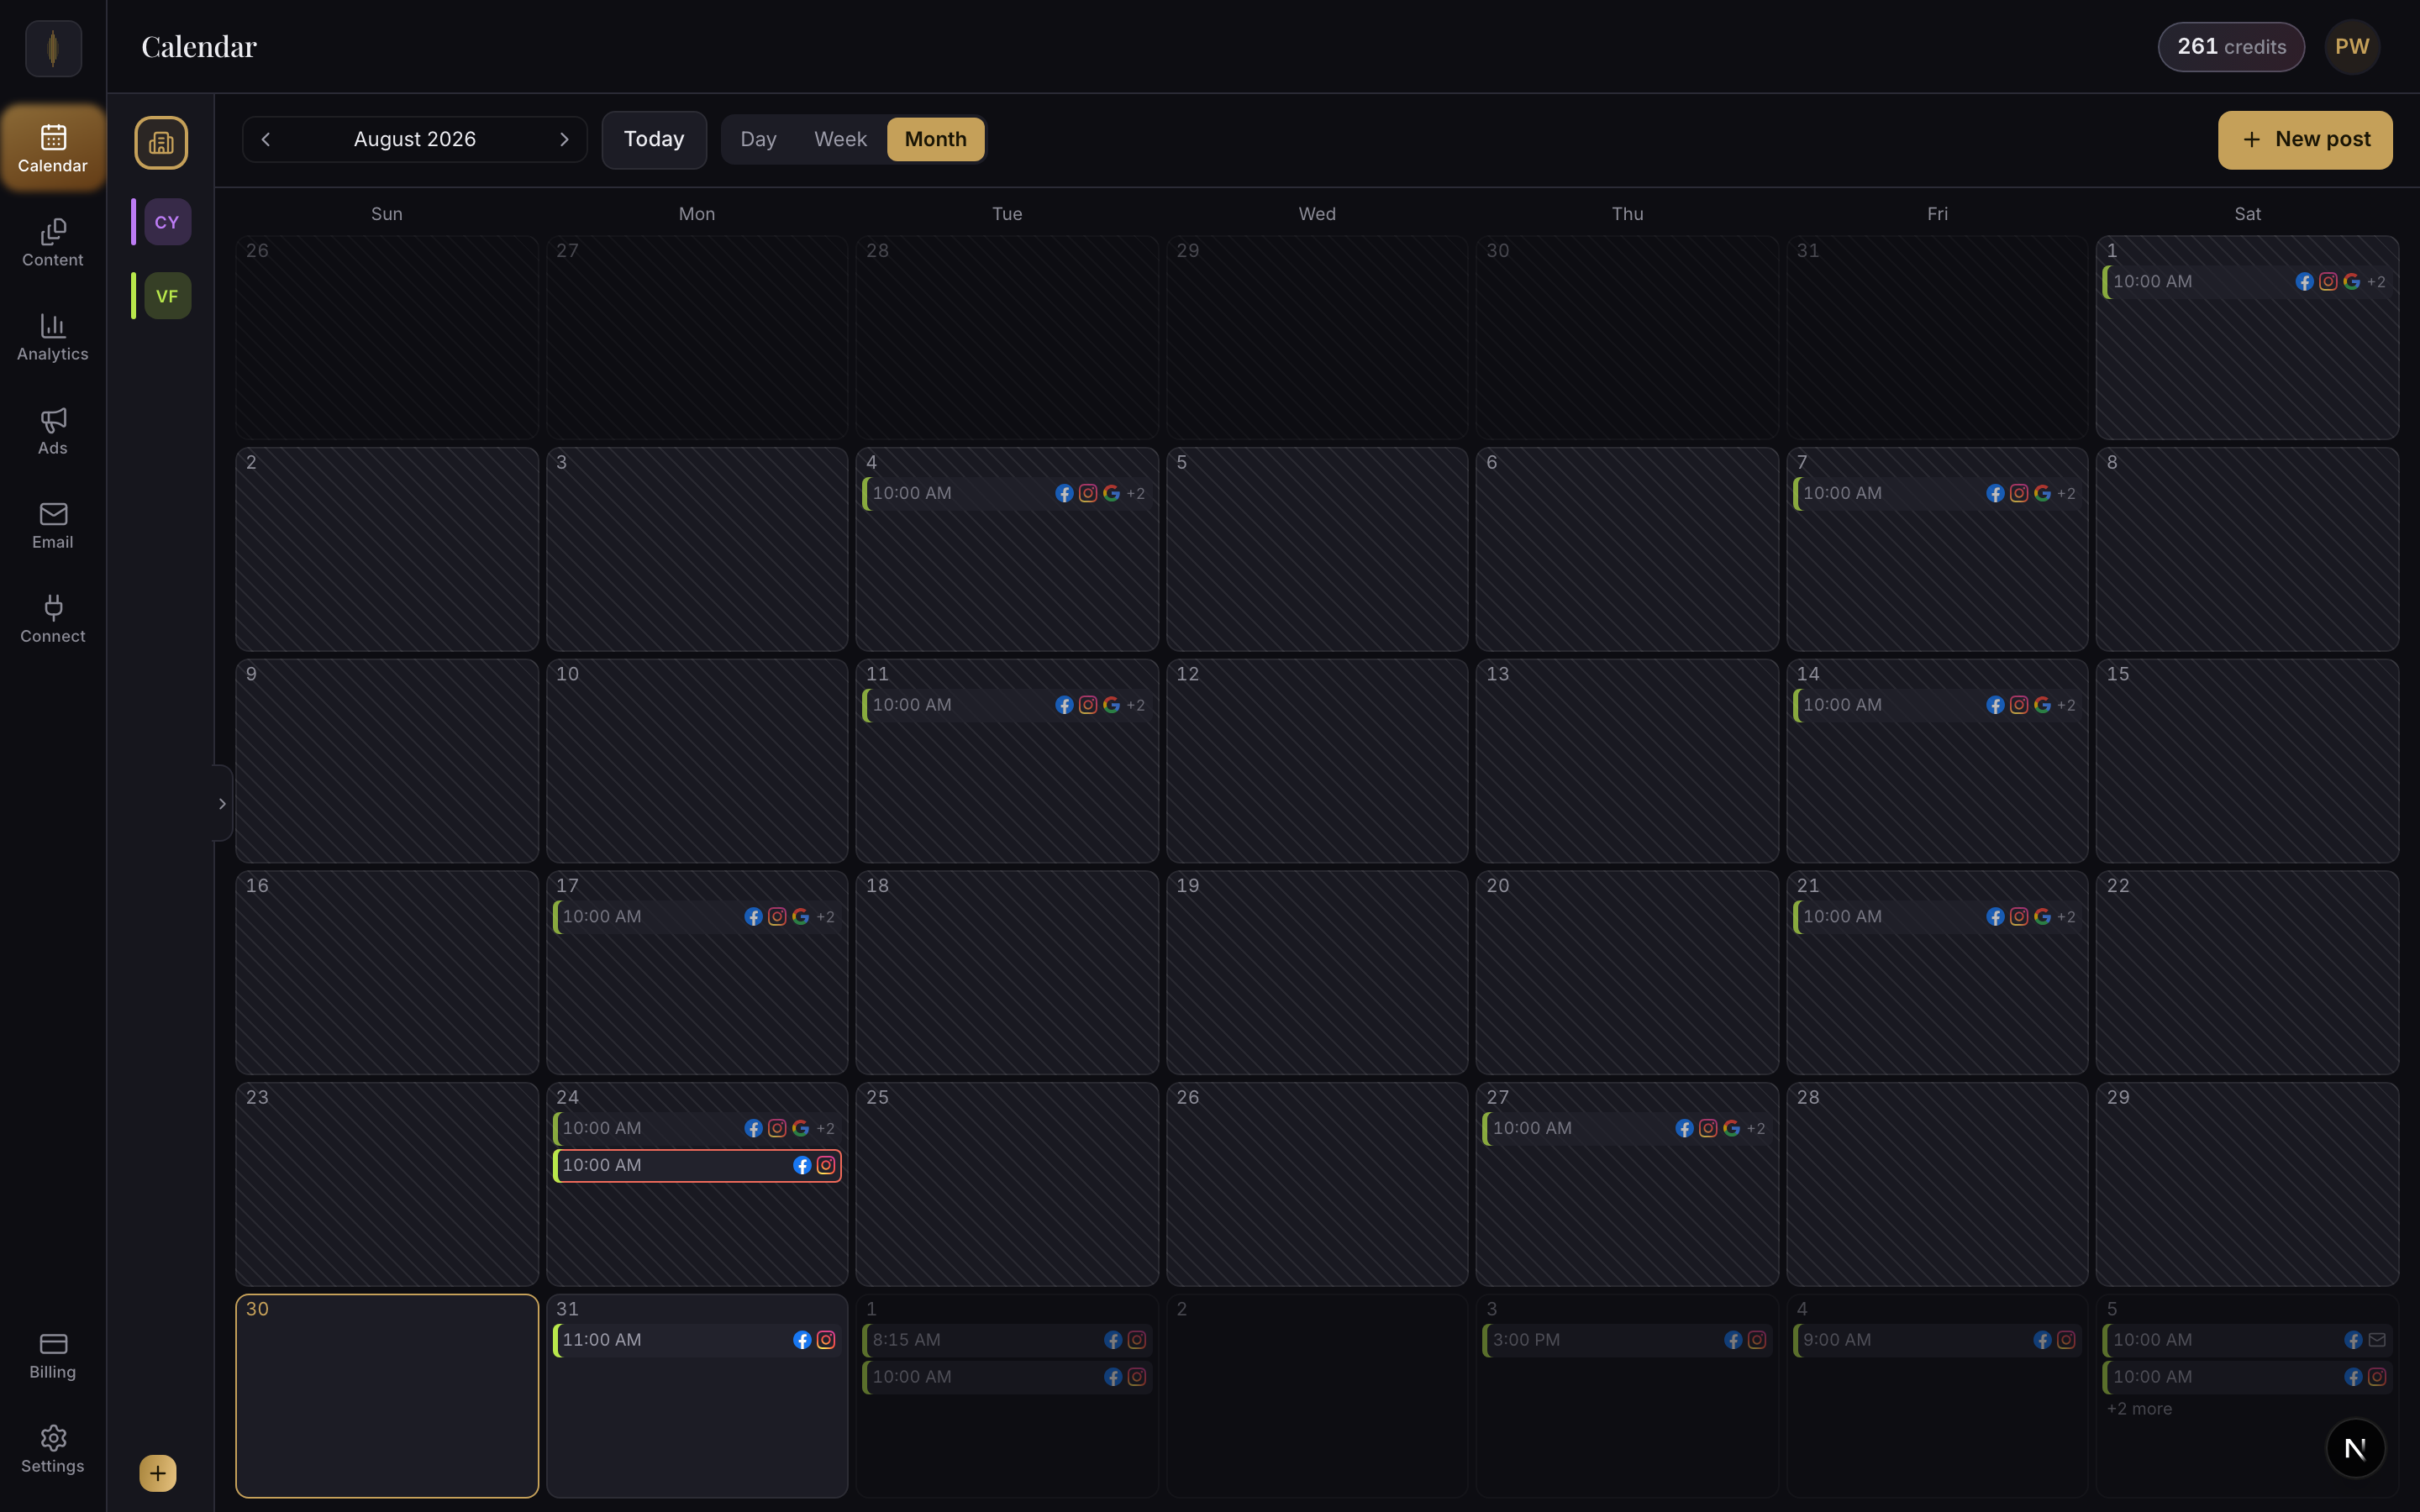Expand the collapsed side panel chevron

[x=222, y=803]
